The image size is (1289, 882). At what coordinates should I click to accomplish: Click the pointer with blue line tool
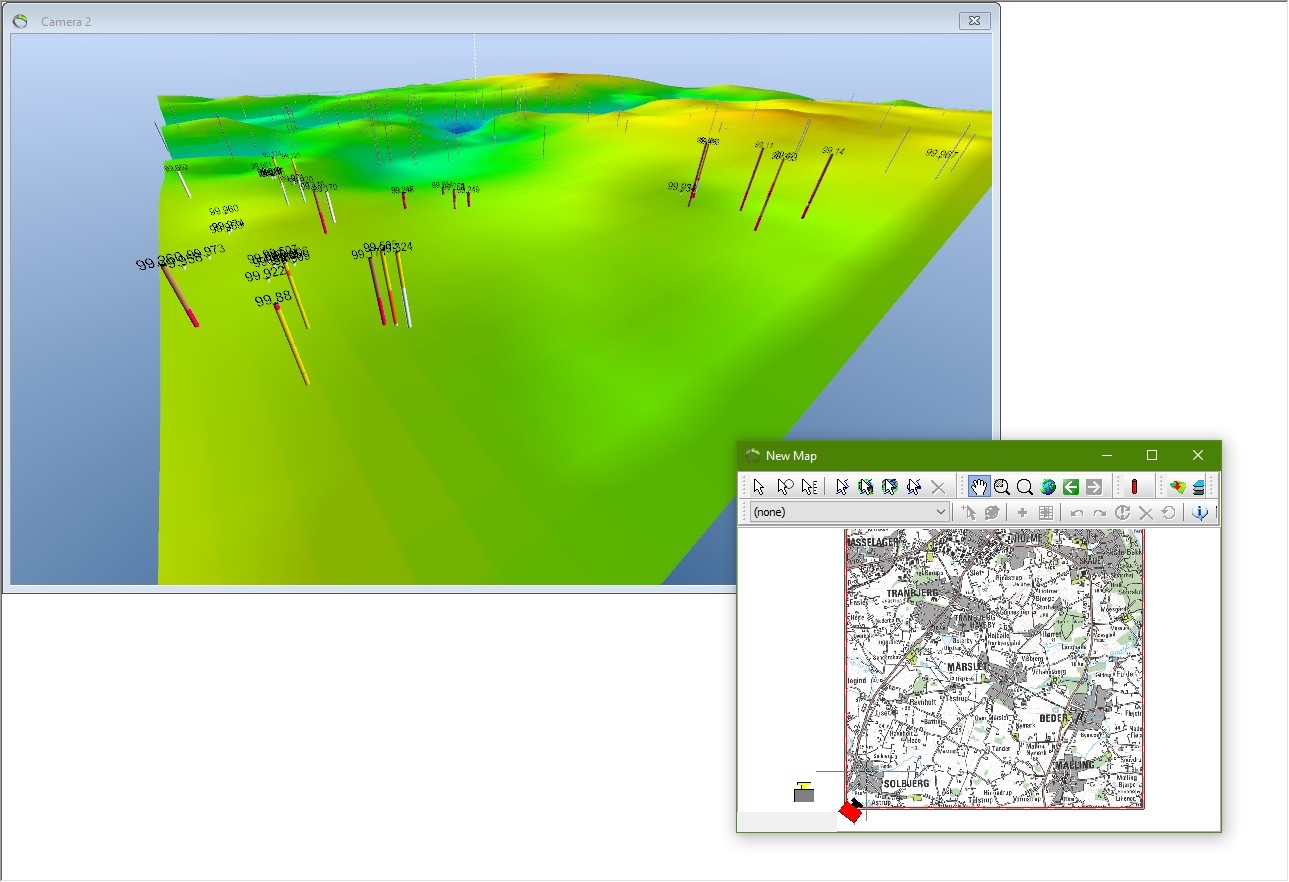(x=842, y=487)
